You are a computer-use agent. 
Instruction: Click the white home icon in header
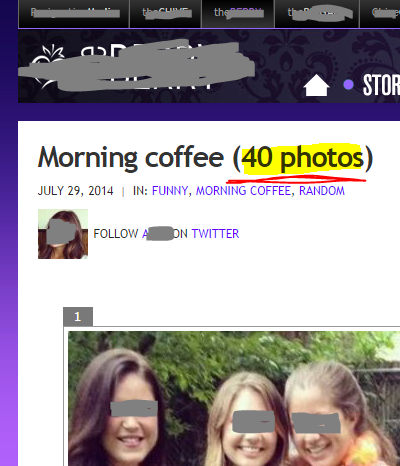pos(316,85)
